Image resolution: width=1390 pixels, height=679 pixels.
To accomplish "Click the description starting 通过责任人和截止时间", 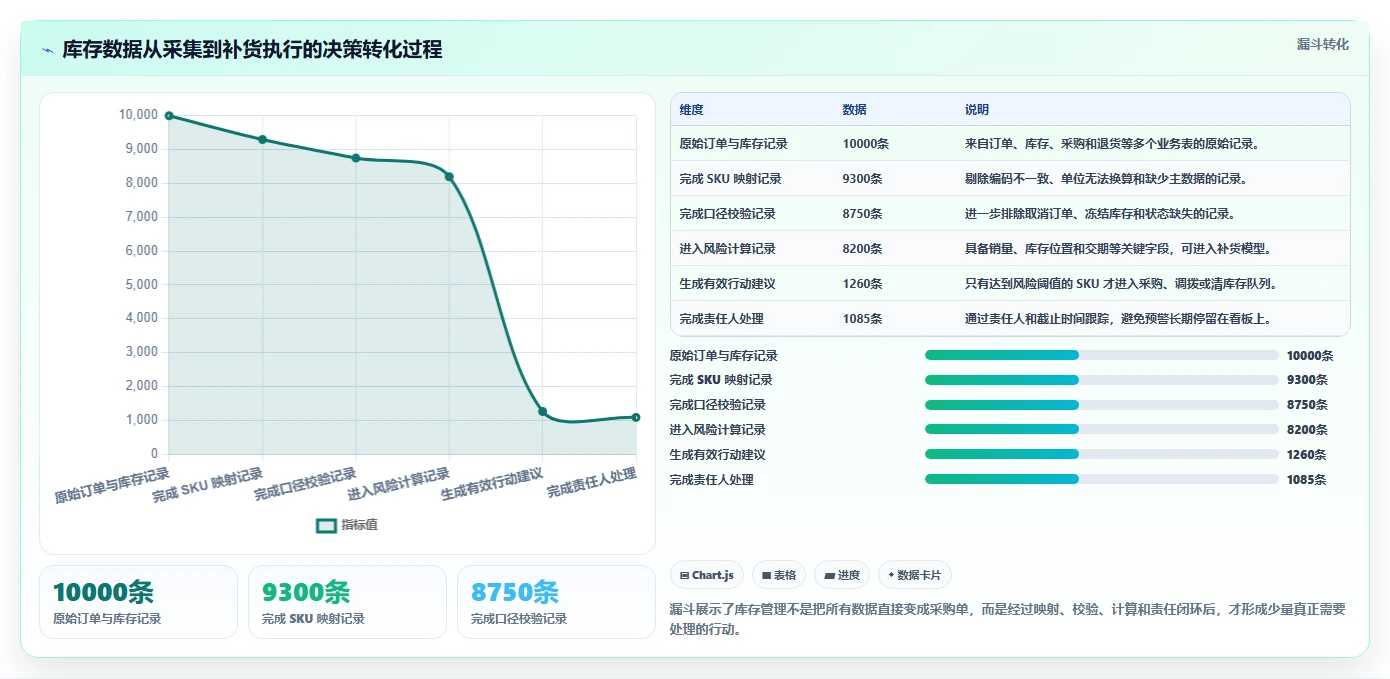I will tap(1118, 319).
